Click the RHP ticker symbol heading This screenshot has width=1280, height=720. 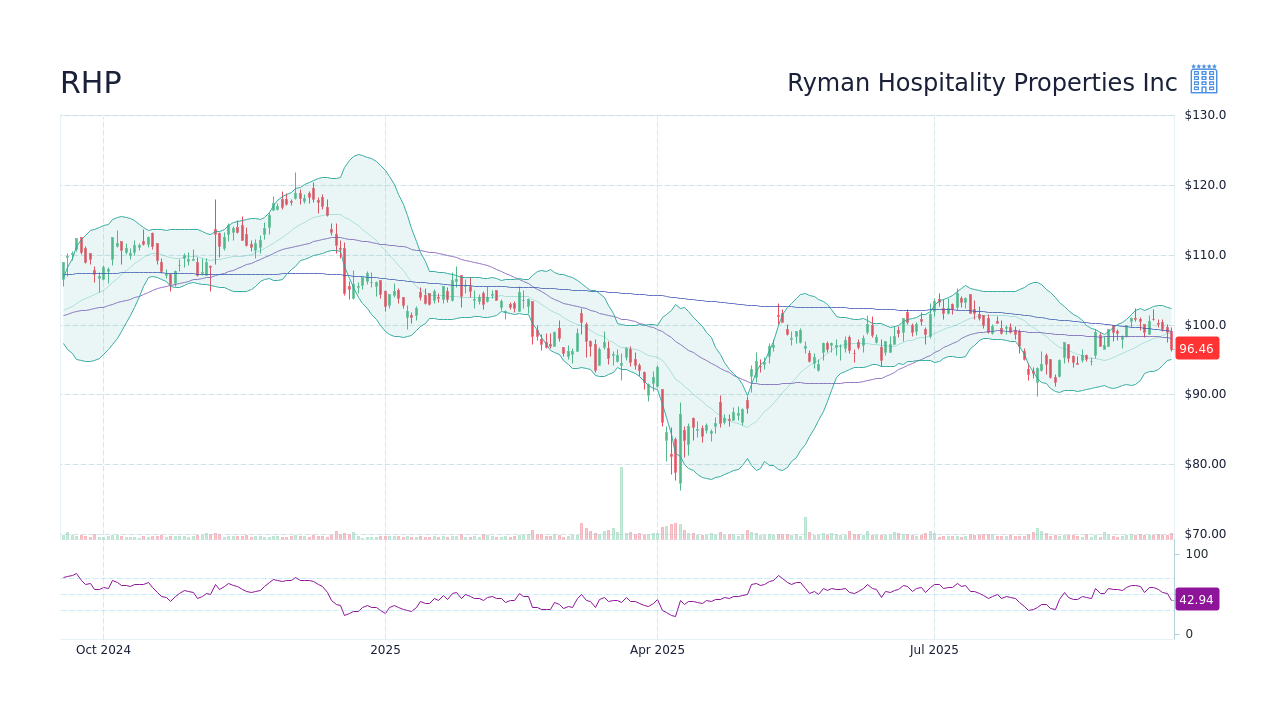click(91, 83)
